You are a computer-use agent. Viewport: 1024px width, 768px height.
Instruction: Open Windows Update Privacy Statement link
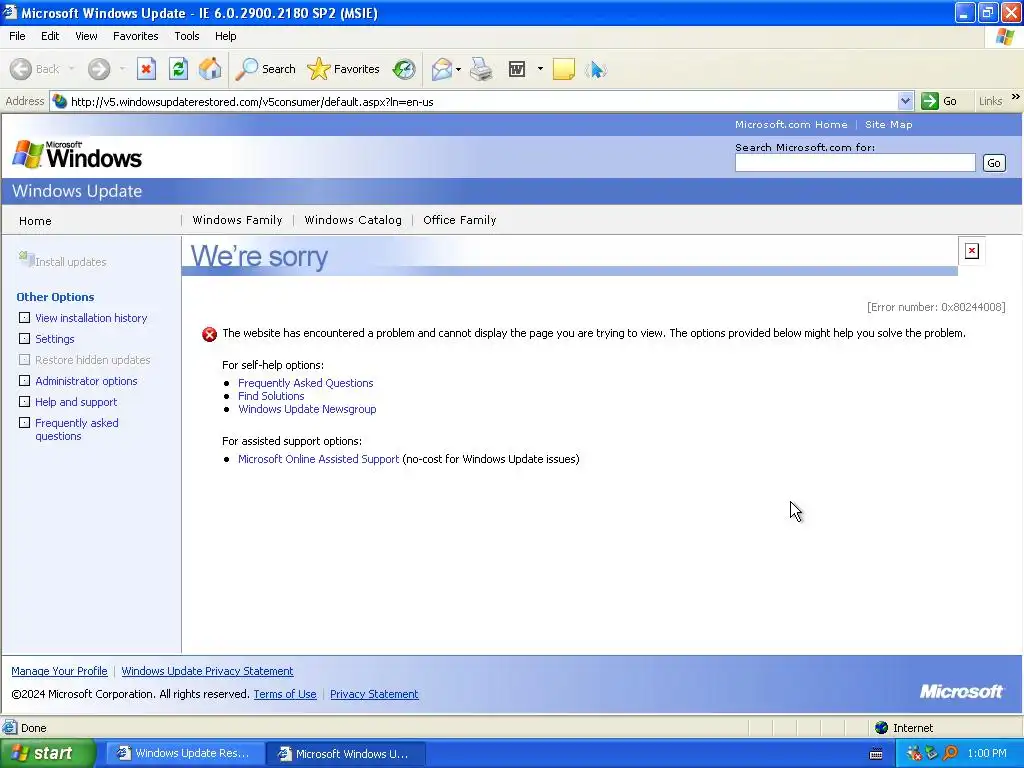click(207, 671)
